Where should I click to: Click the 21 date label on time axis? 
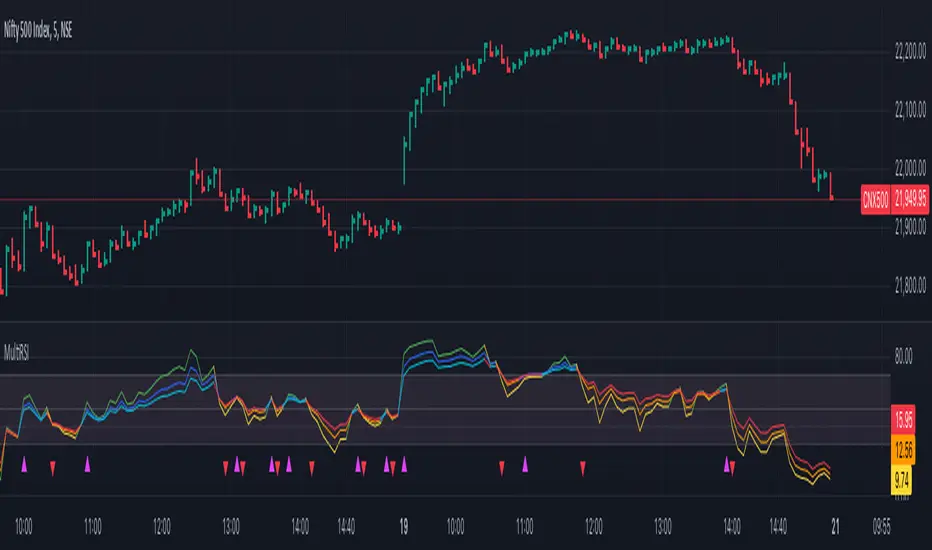(835, 526)
